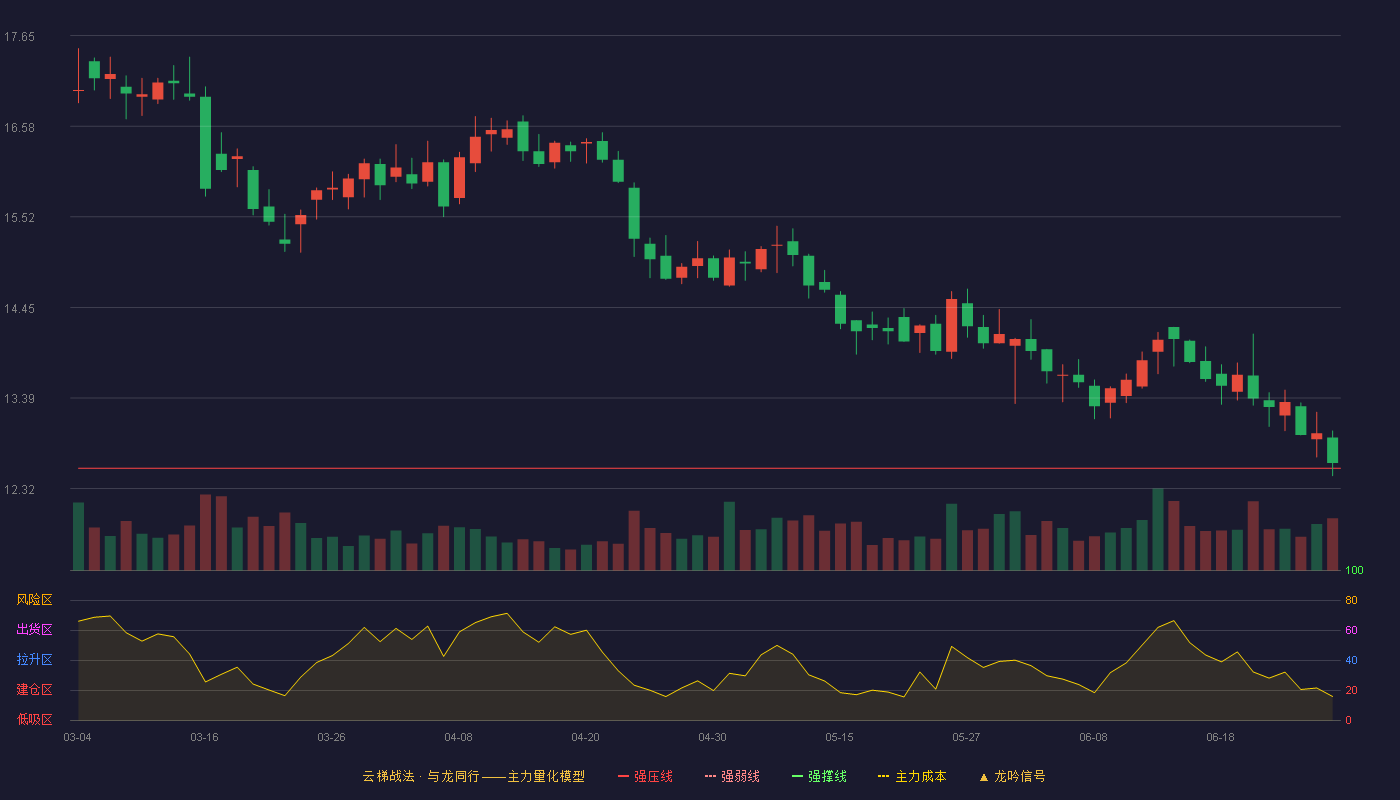
Task: Click the 建仓区 zone label
Action: 34,690
